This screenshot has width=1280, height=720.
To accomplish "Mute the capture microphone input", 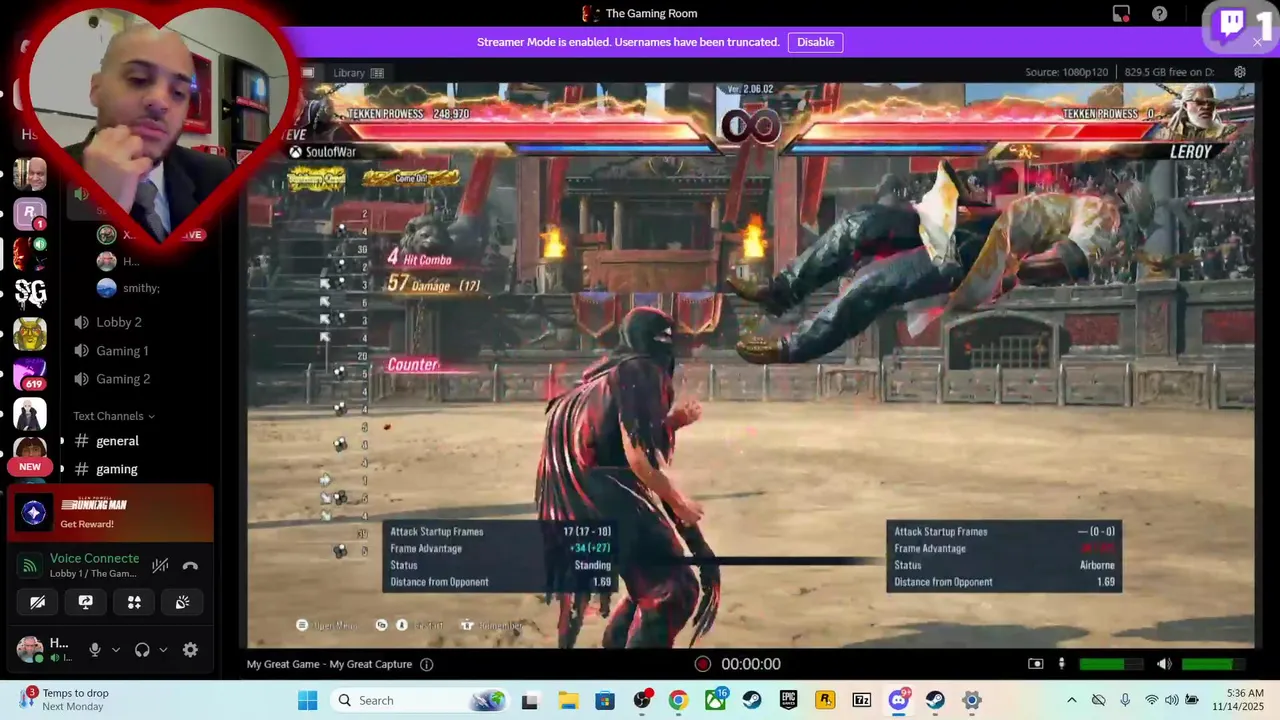I will (1062, 664).
